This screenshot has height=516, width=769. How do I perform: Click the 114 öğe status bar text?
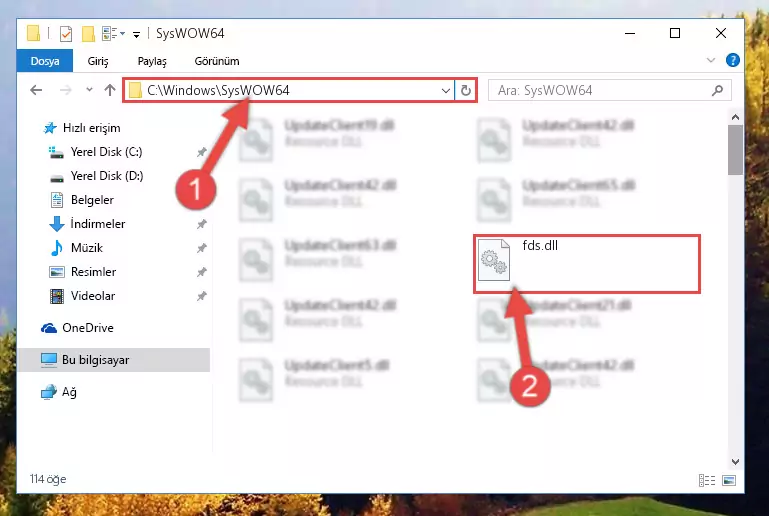(x=48, y=479)
